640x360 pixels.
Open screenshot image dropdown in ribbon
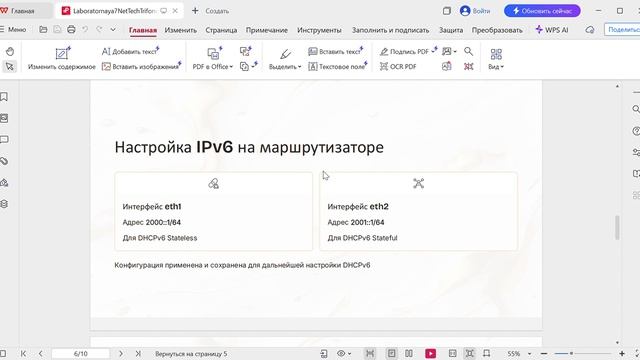[x=449, y=51]
